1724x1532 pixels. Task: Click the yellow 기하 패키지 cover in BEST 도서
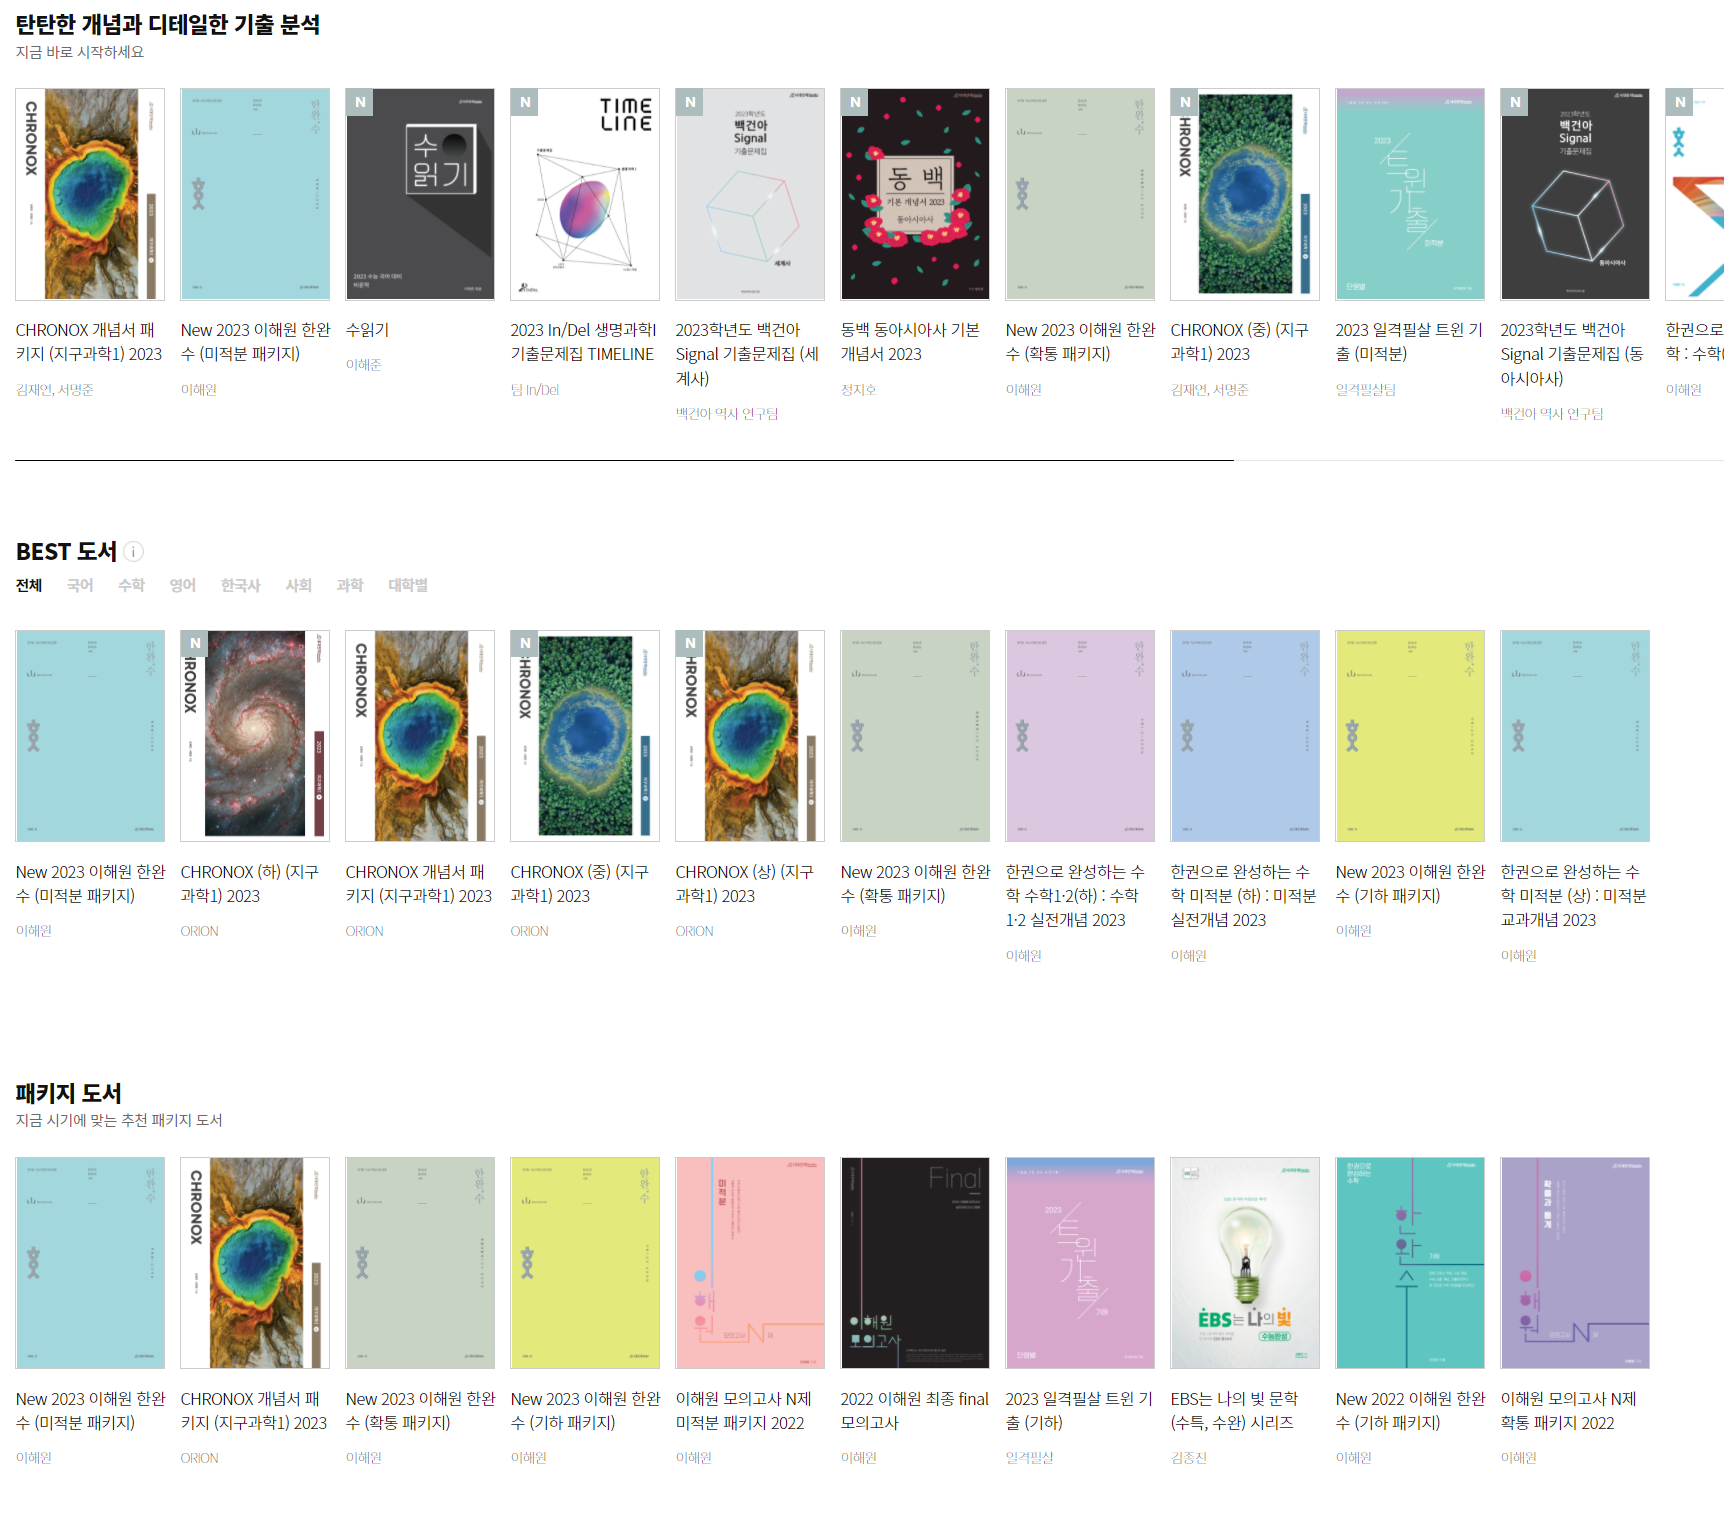tap(1410, 736)
